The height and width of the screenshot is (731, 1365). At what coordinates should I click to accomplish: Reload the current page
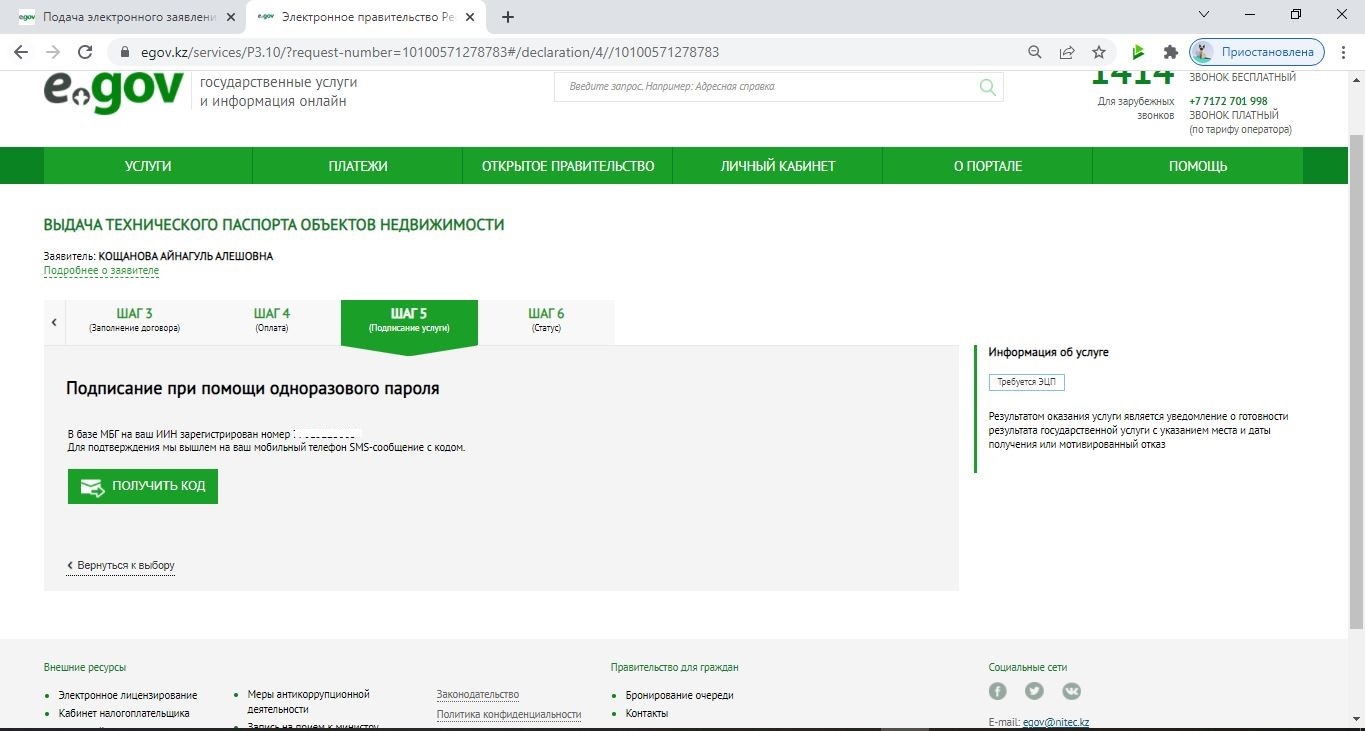85,52
